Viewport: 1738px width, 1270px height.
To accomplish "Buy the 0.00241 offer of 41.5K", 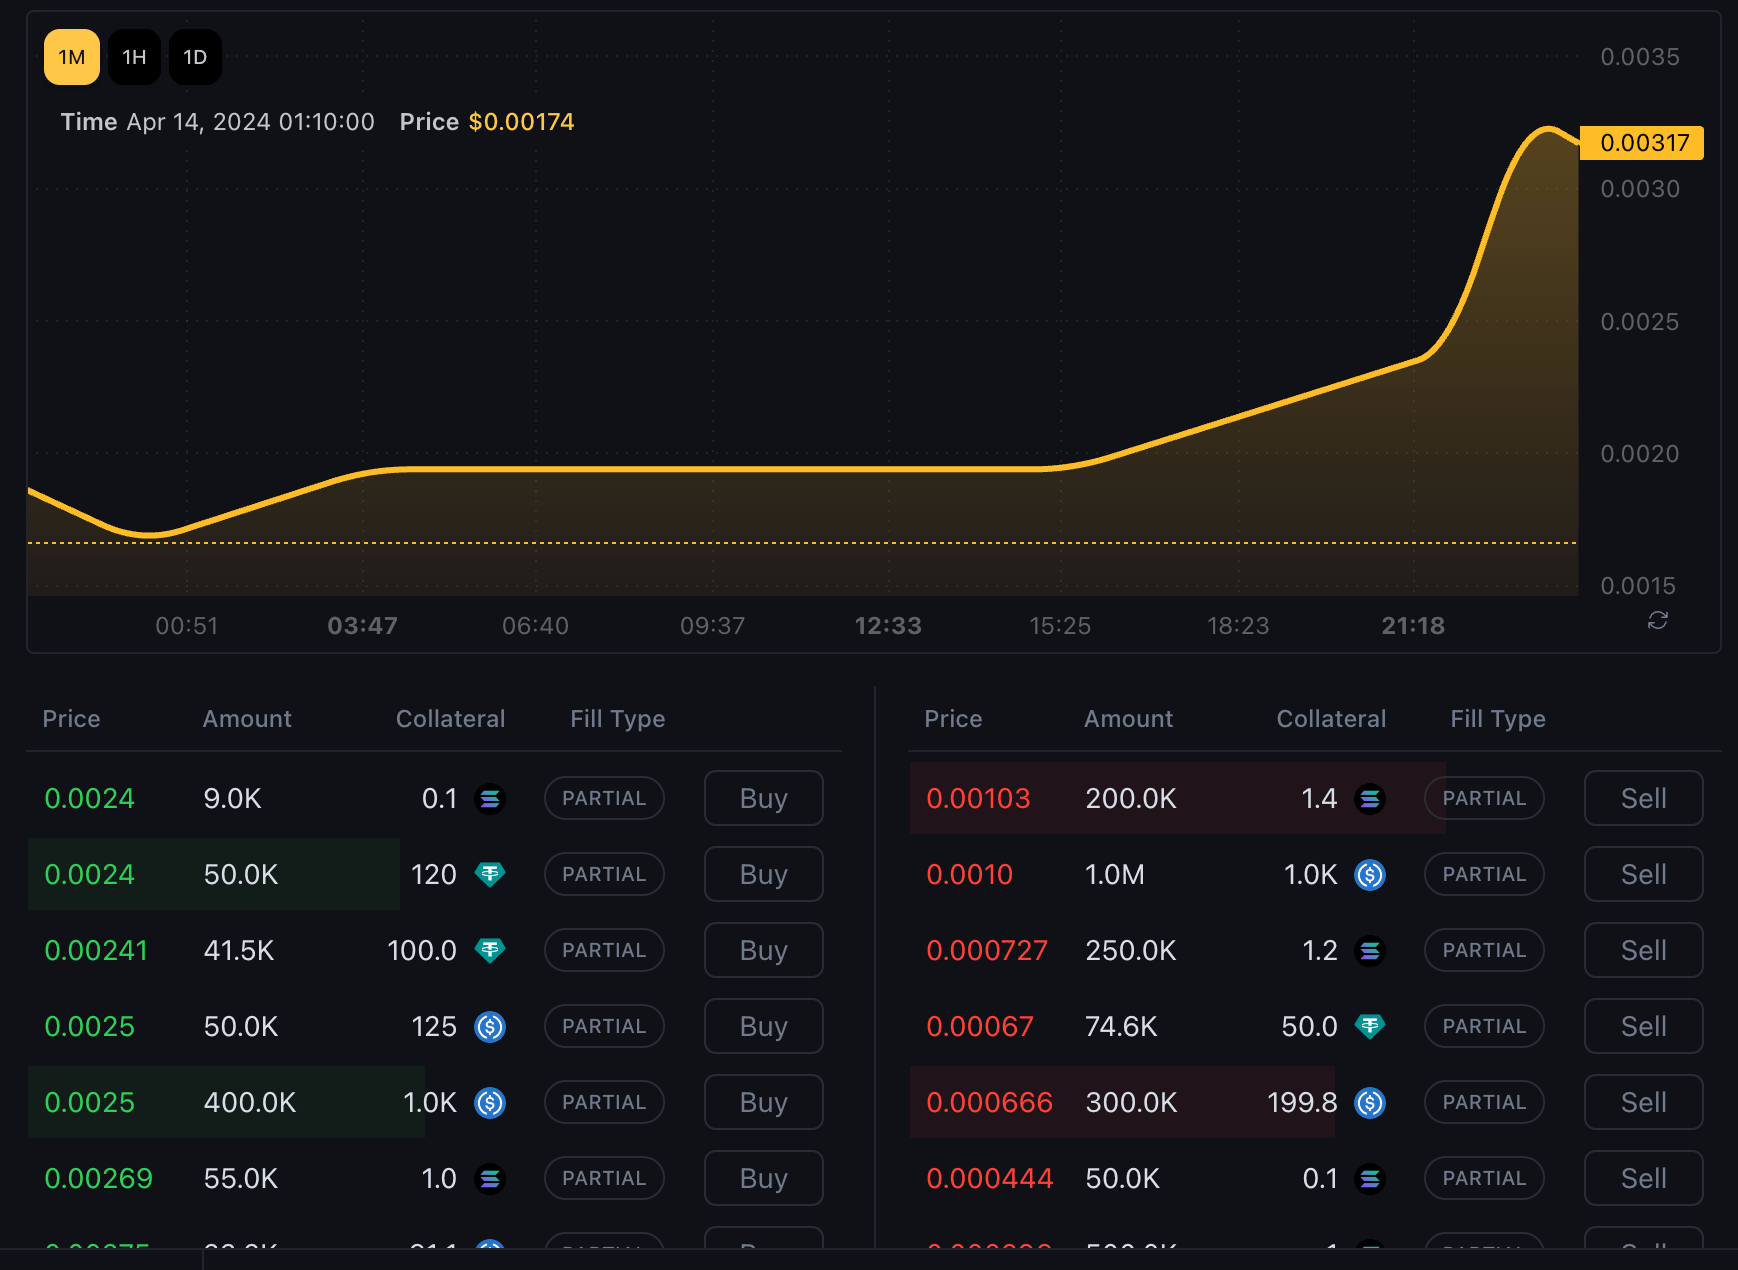I will tap(763, 951).
